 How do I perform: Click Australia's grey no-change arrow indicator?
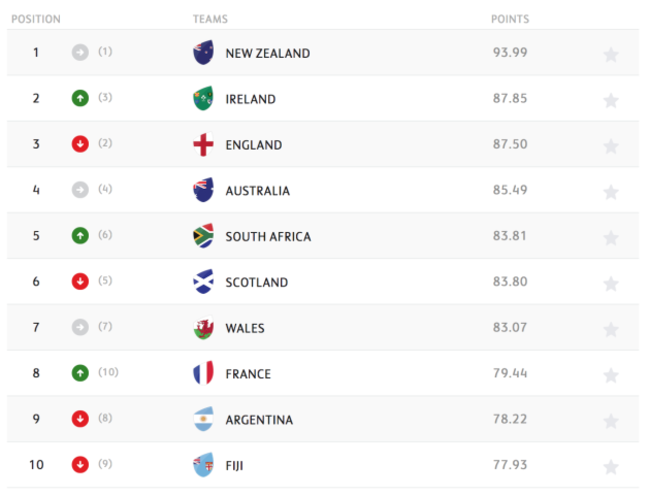coord(80,190)
